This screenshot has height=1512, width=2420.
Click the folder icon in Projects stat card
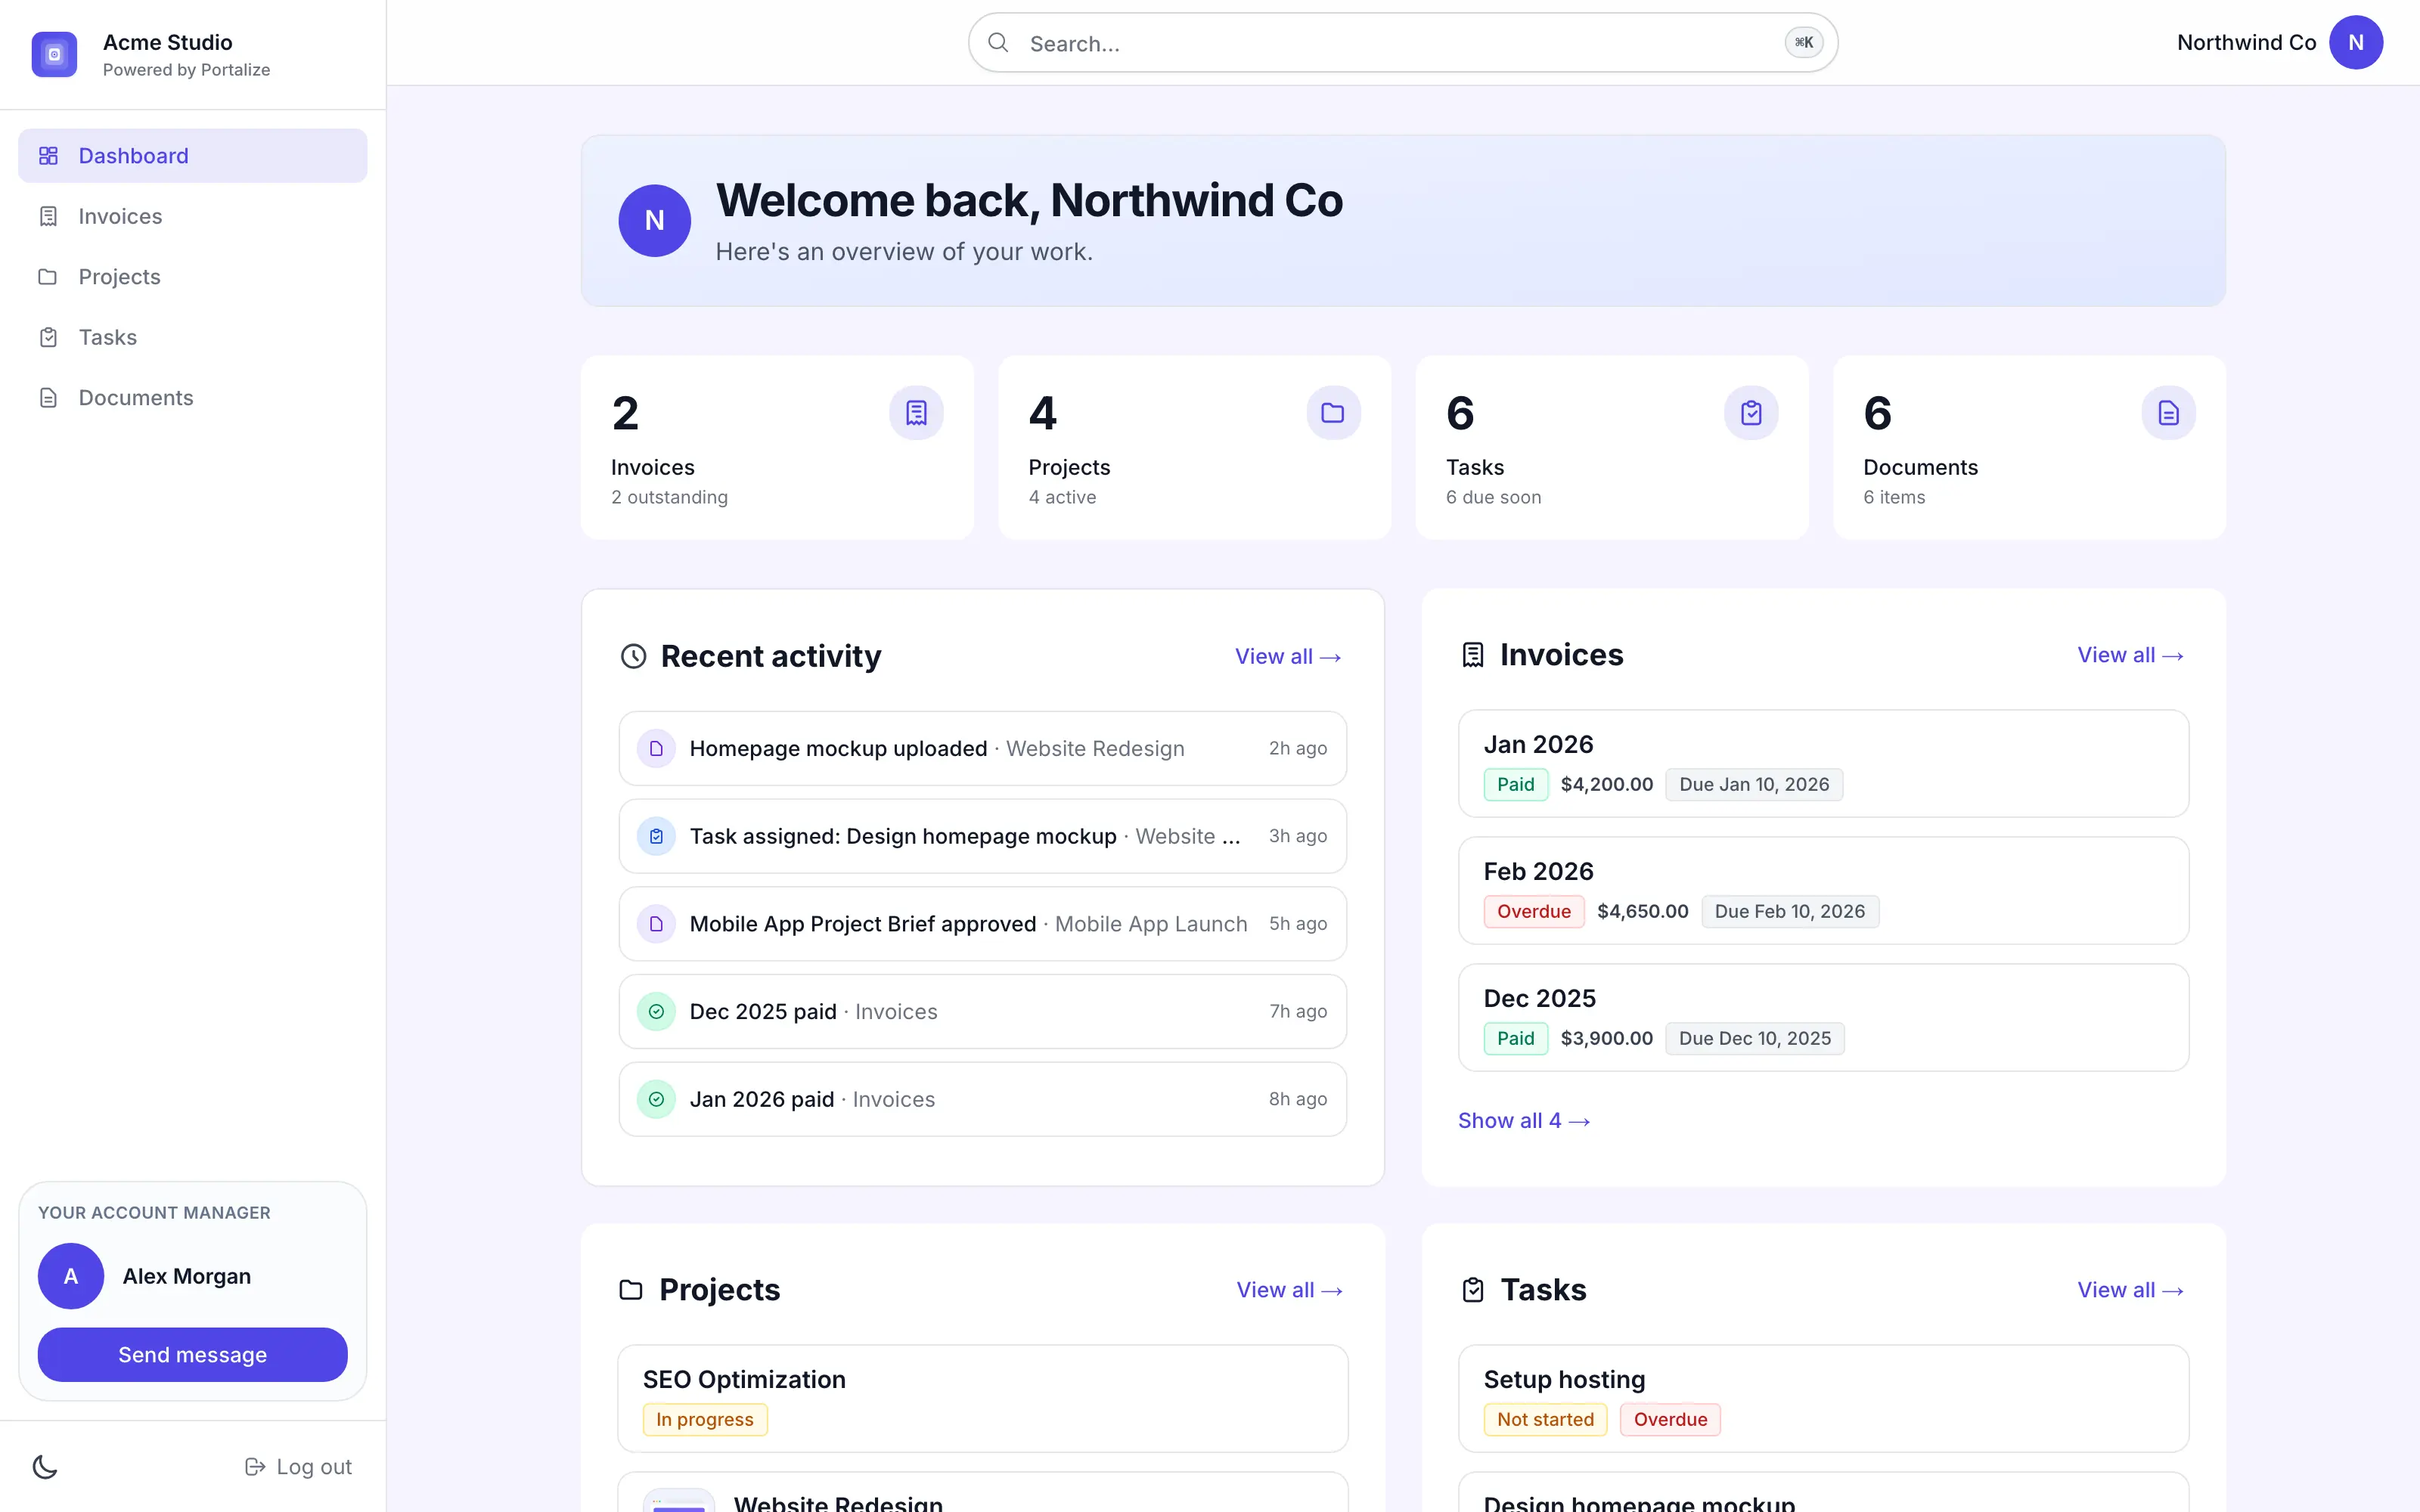click(x=1333, y=413)
